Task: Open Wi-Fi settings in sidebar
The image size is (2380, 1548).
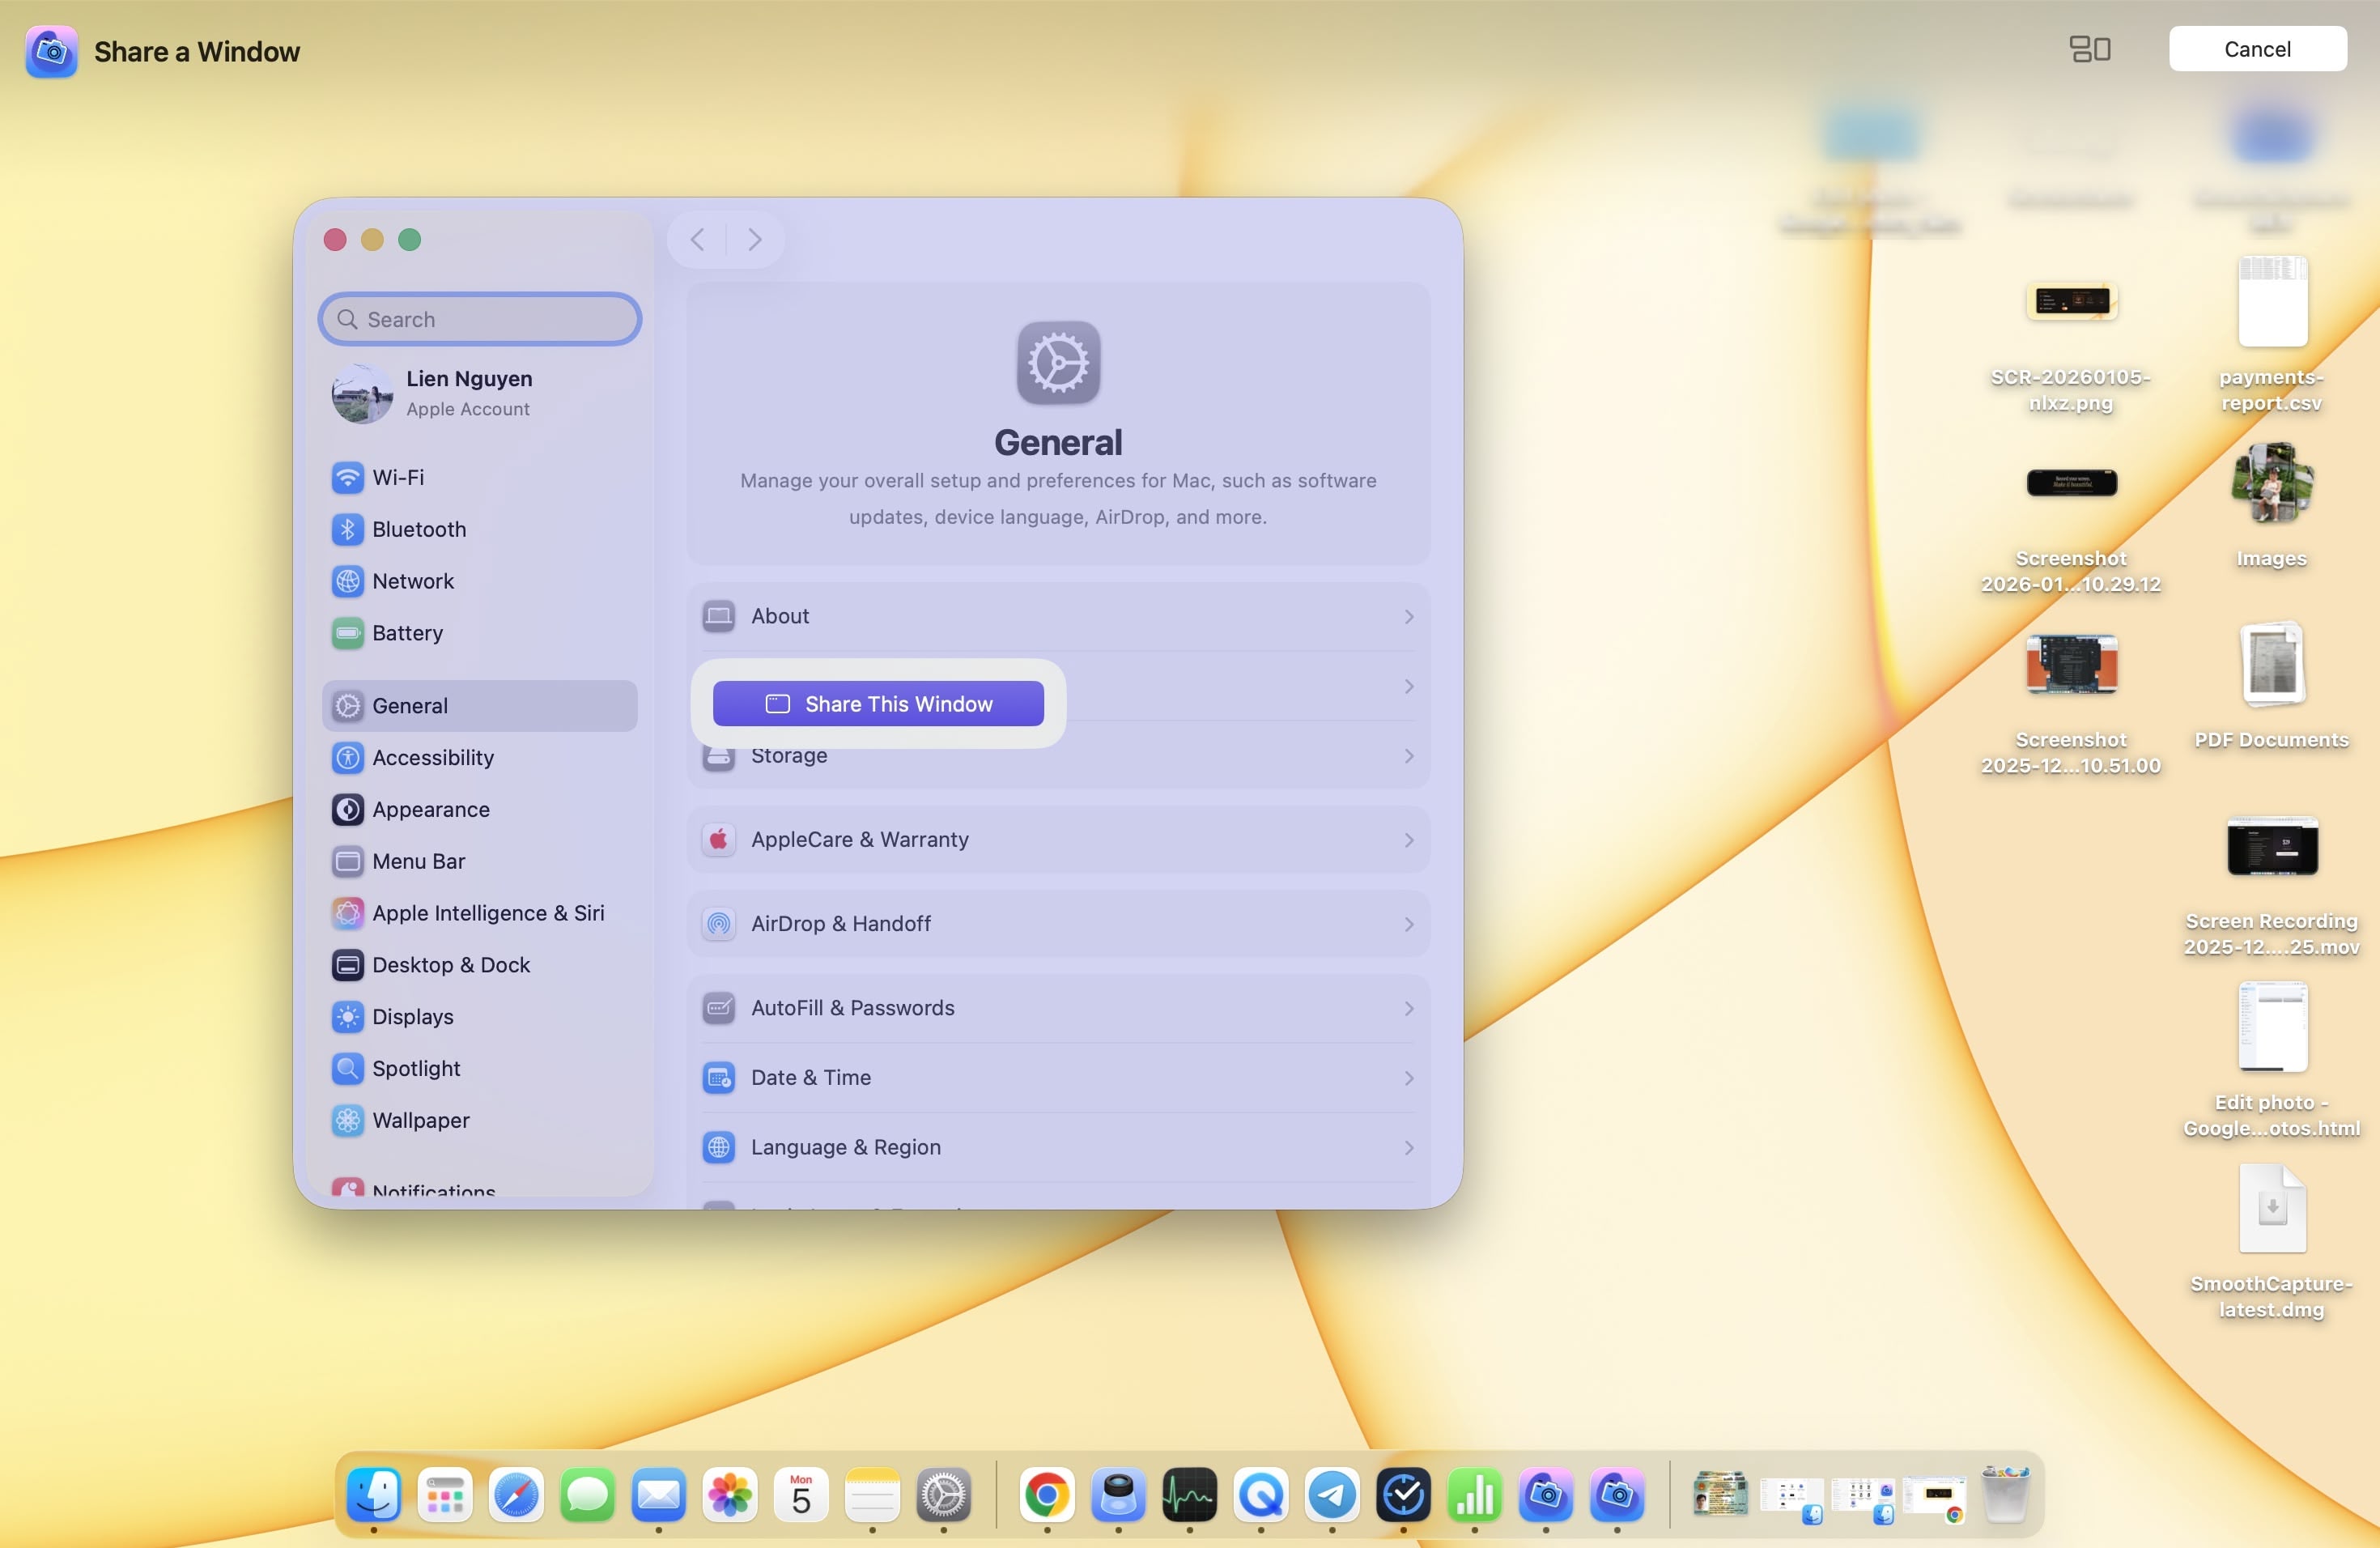Action: [x=480, y=477]
